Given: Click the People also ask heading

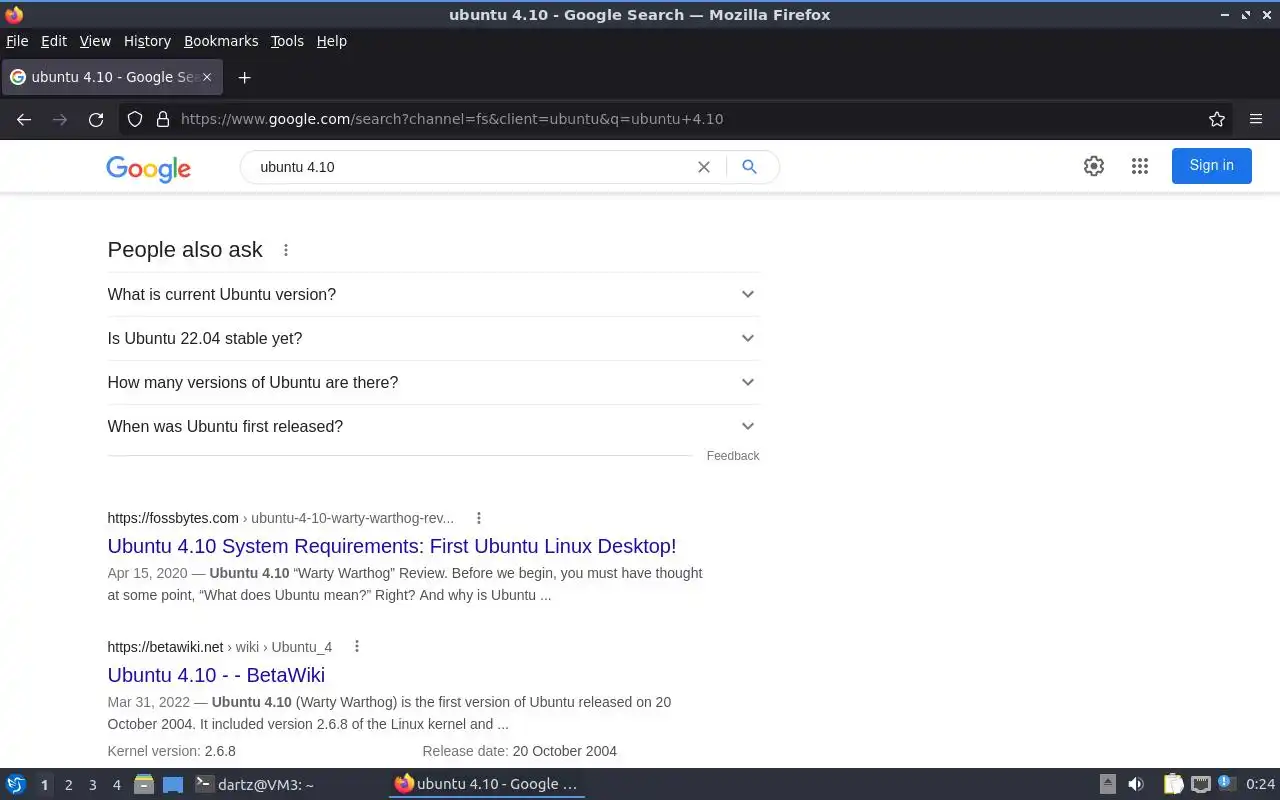Looking at the screenshot, I should pos(185,250).
